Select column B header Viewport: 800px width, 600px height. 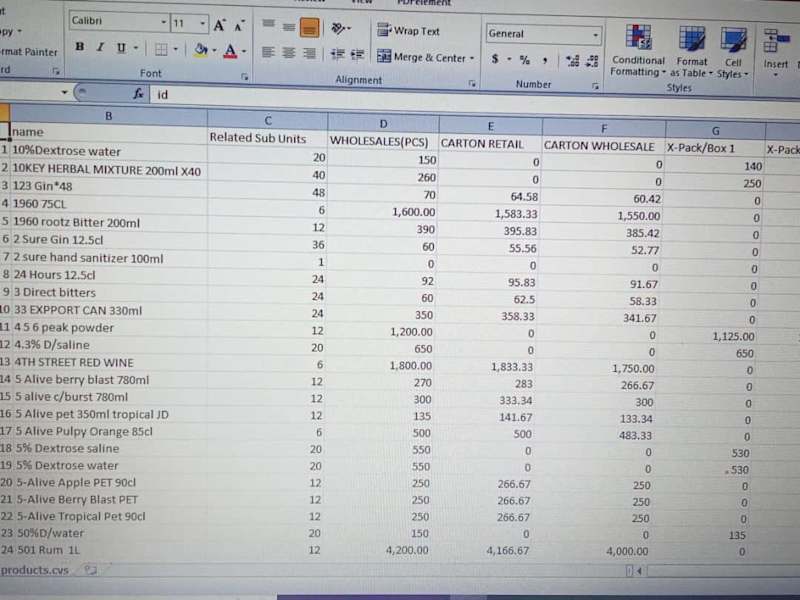tap(109, 116)
